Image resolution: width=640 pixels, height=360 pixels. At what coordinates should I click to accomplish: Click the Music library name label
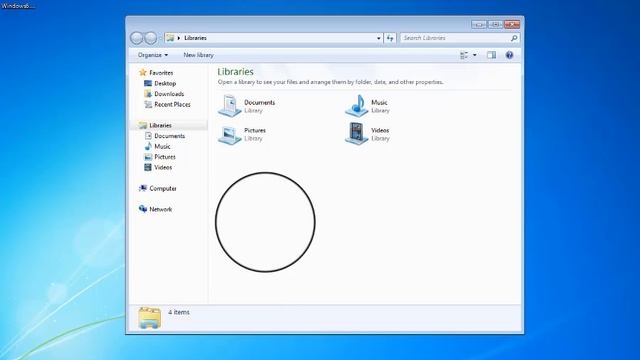point(379,102)
